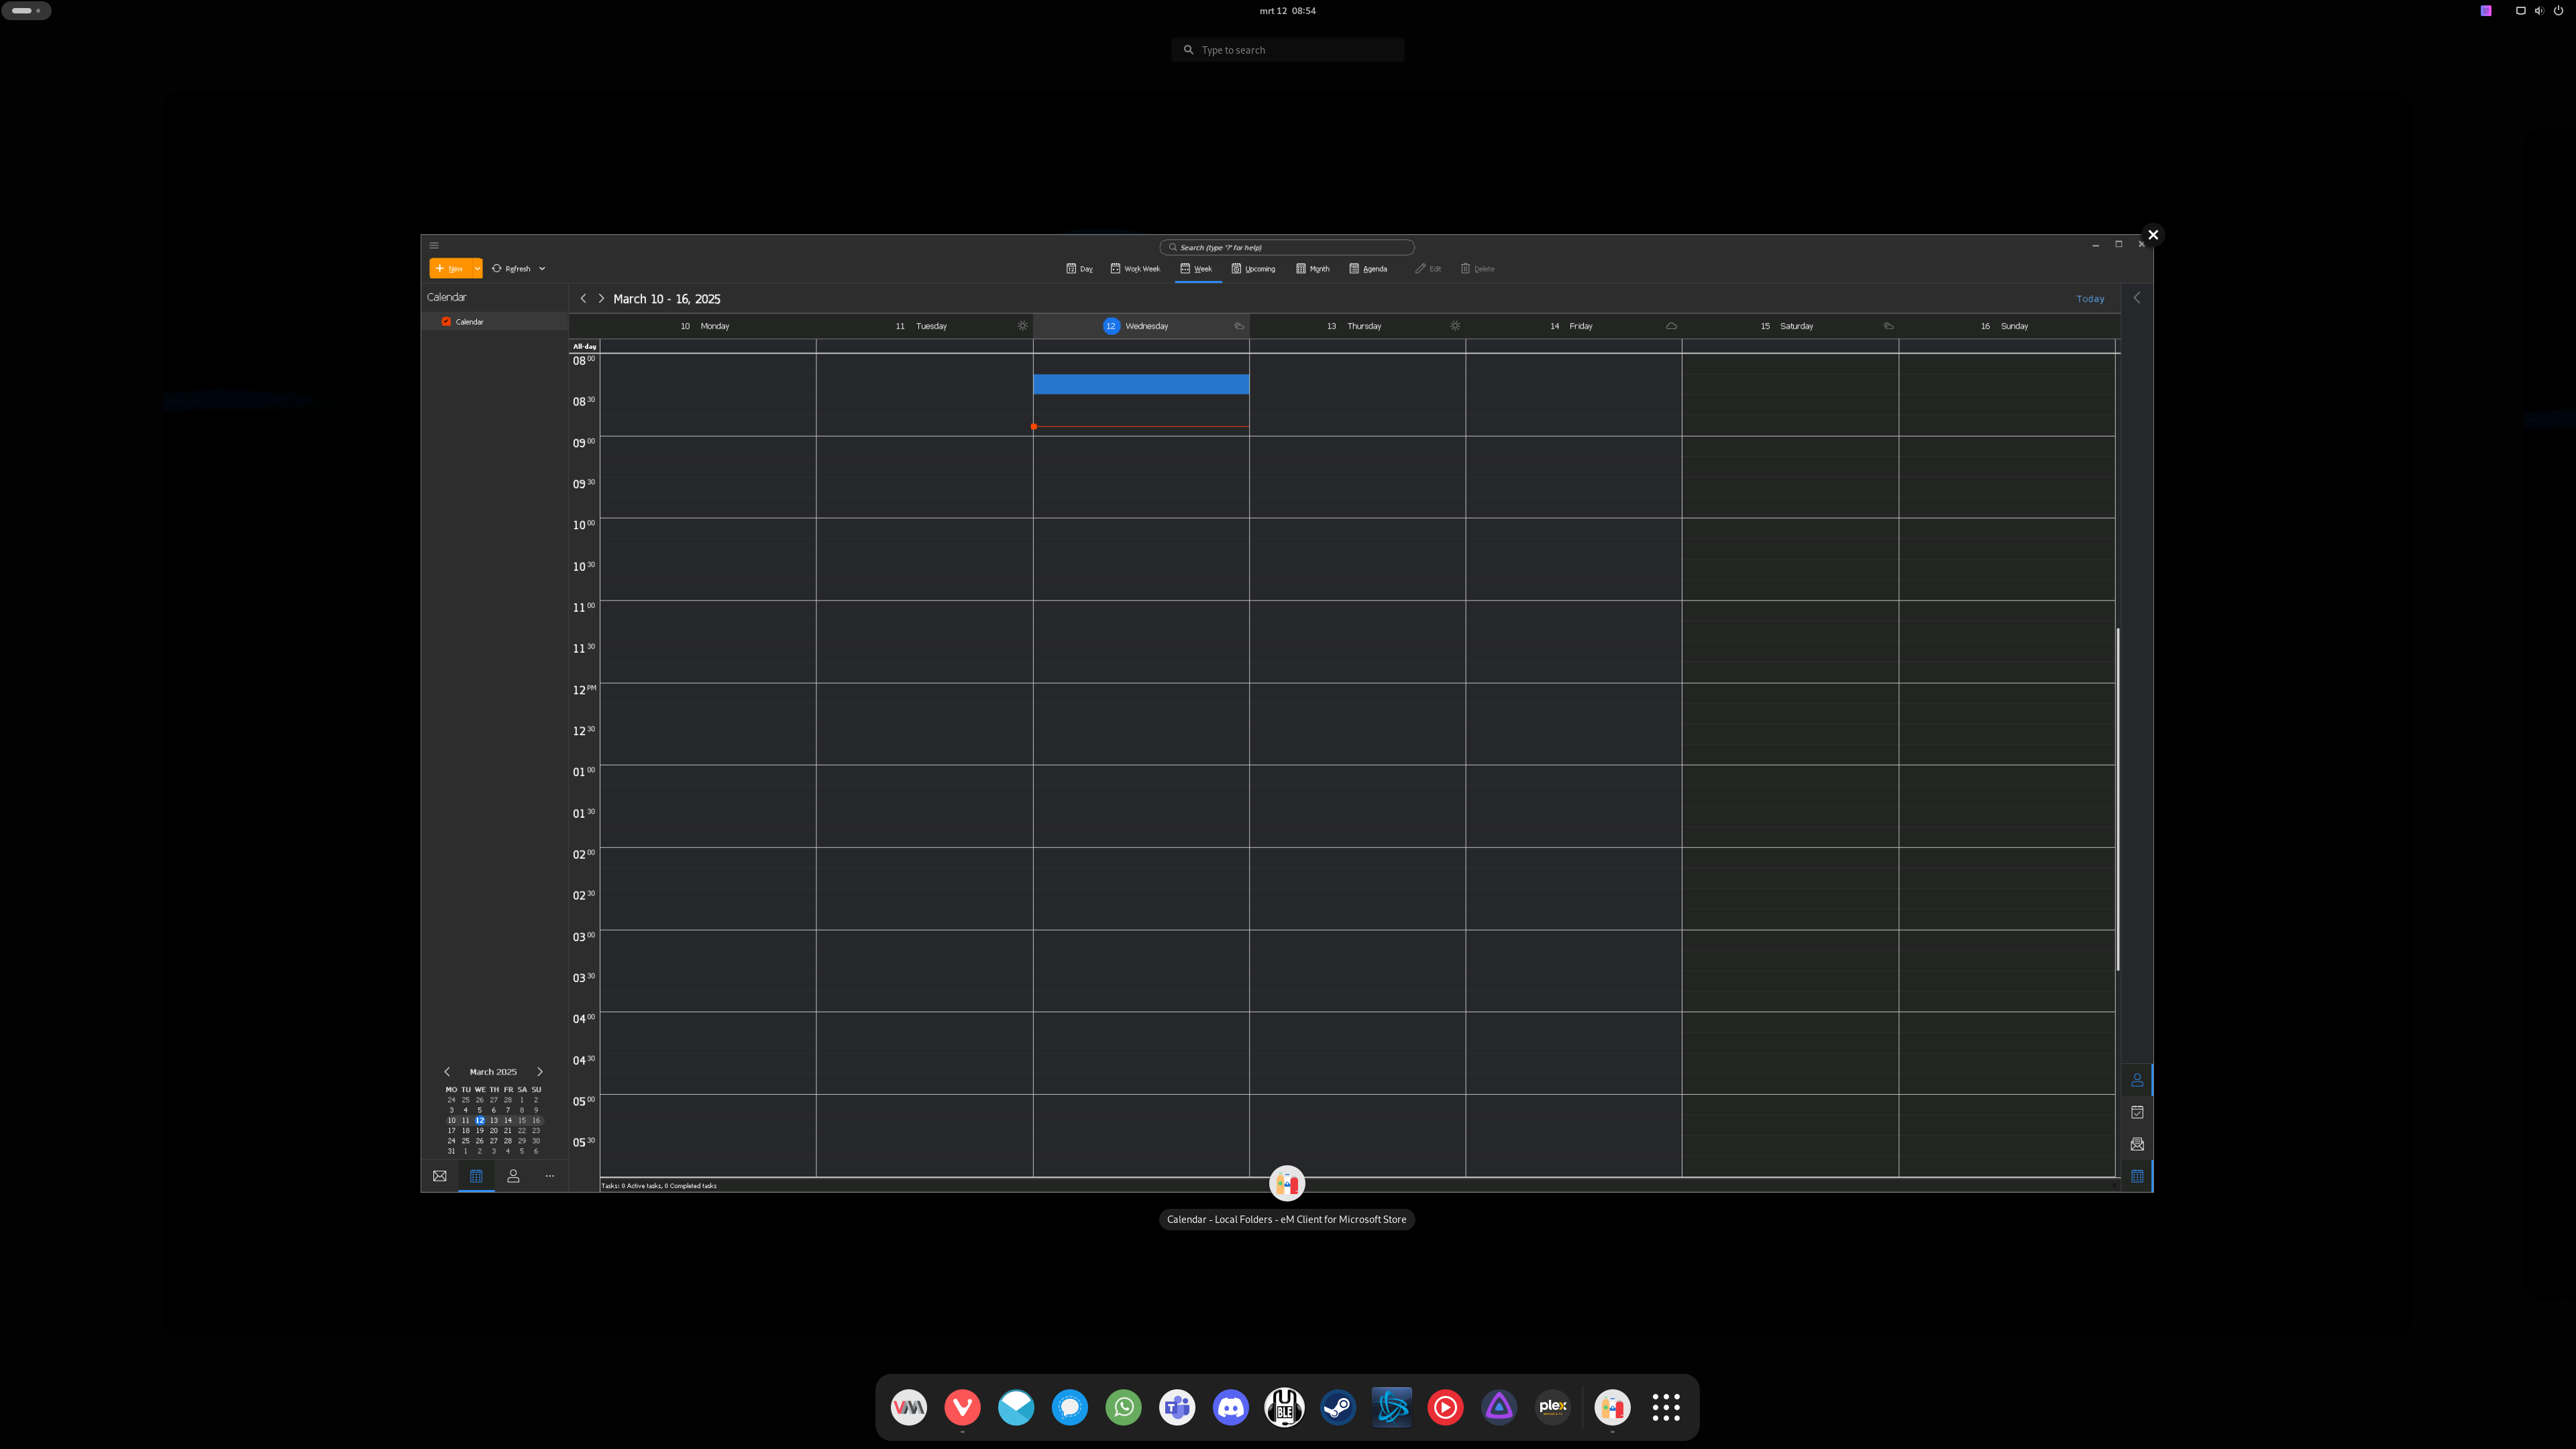Open Contacts section in bottom bar

point(513,1176)
